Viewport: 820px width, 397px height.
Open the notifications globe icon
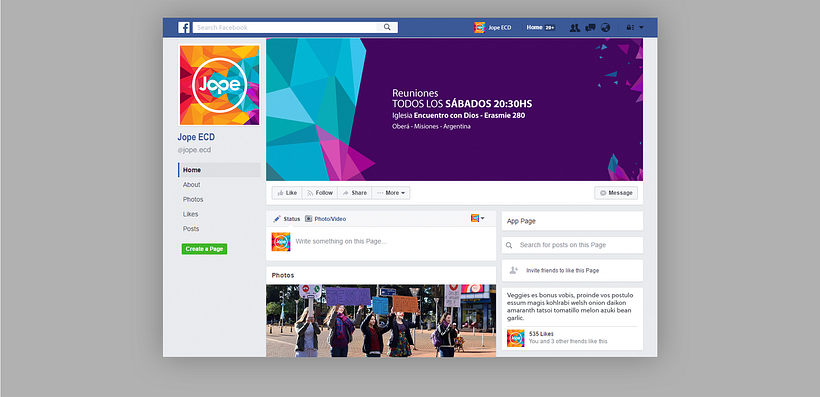(606, 28)
